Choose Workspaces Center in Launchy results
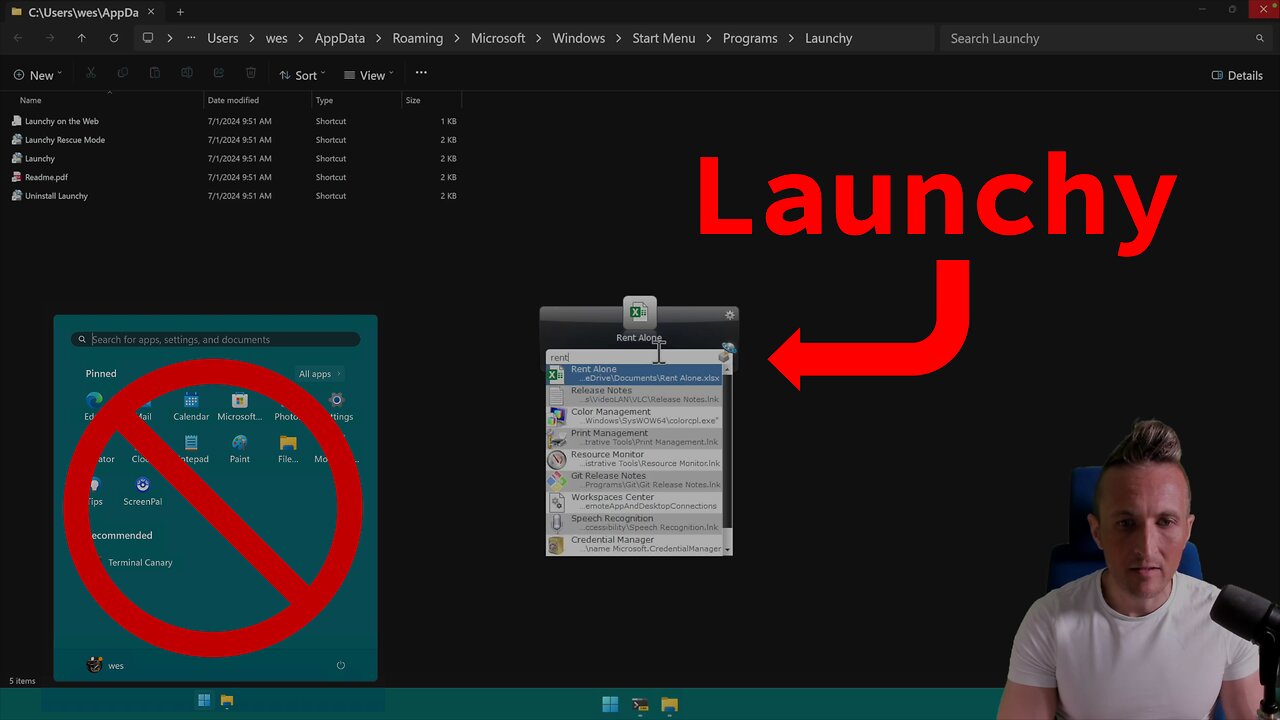This screenshot has height=720, width=1280. 635,502
